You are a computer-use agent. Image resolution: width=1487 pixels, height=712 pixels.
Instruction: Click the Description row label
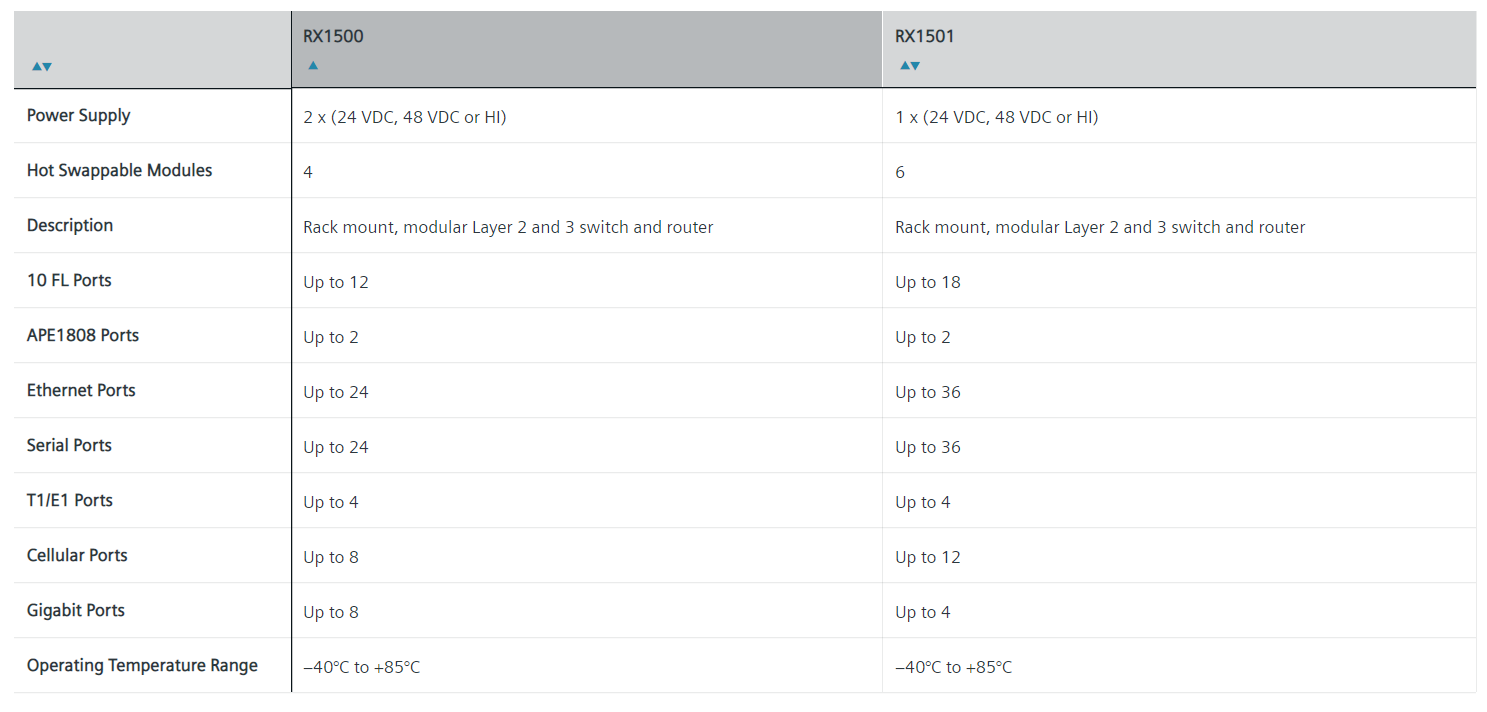point(70,225)
